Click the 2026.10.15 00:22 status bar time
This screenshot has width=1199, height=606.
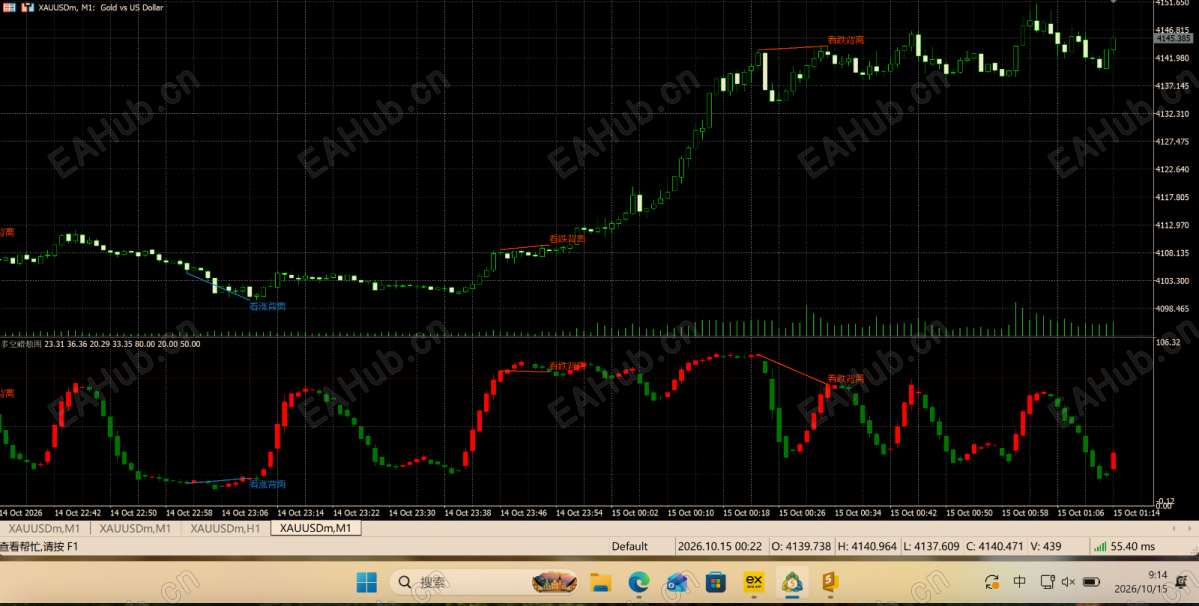(720, 546)
